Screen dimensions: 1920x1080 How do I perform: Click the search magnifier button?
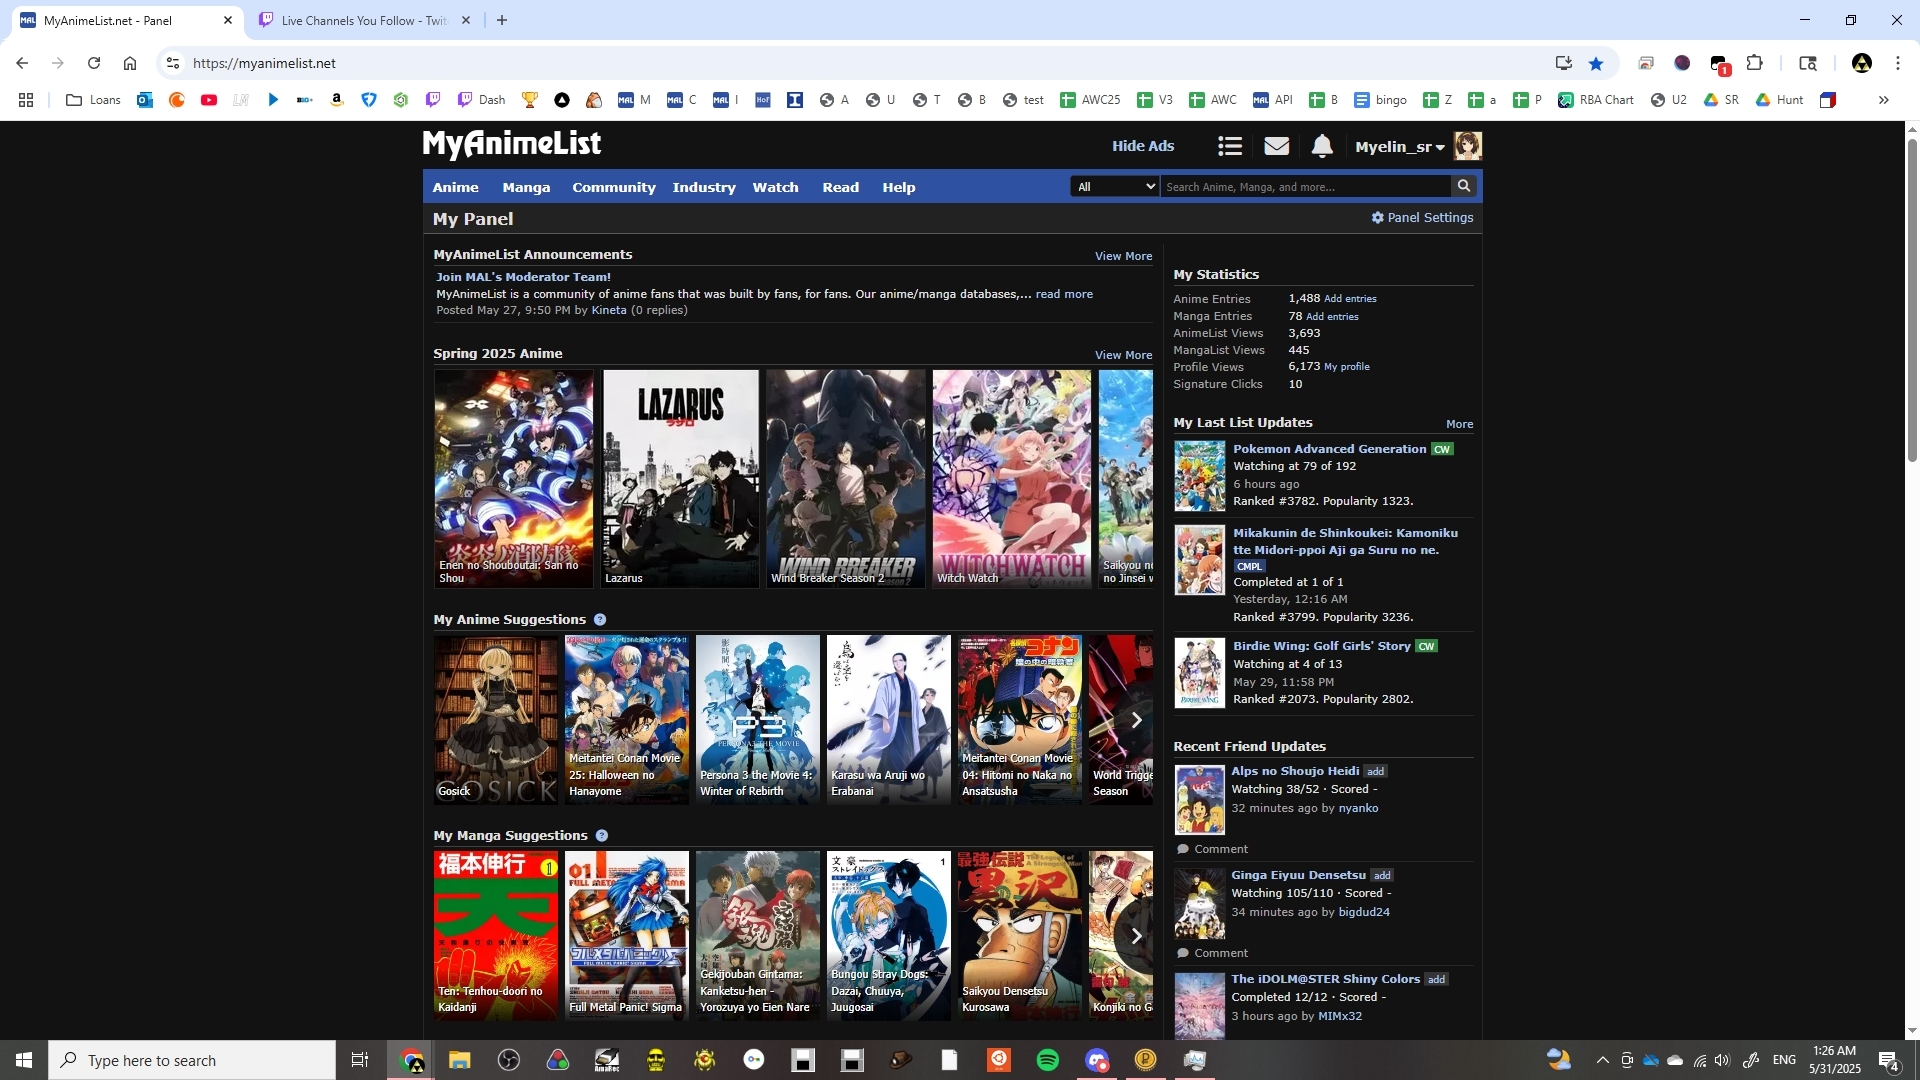click(1464, 186)
